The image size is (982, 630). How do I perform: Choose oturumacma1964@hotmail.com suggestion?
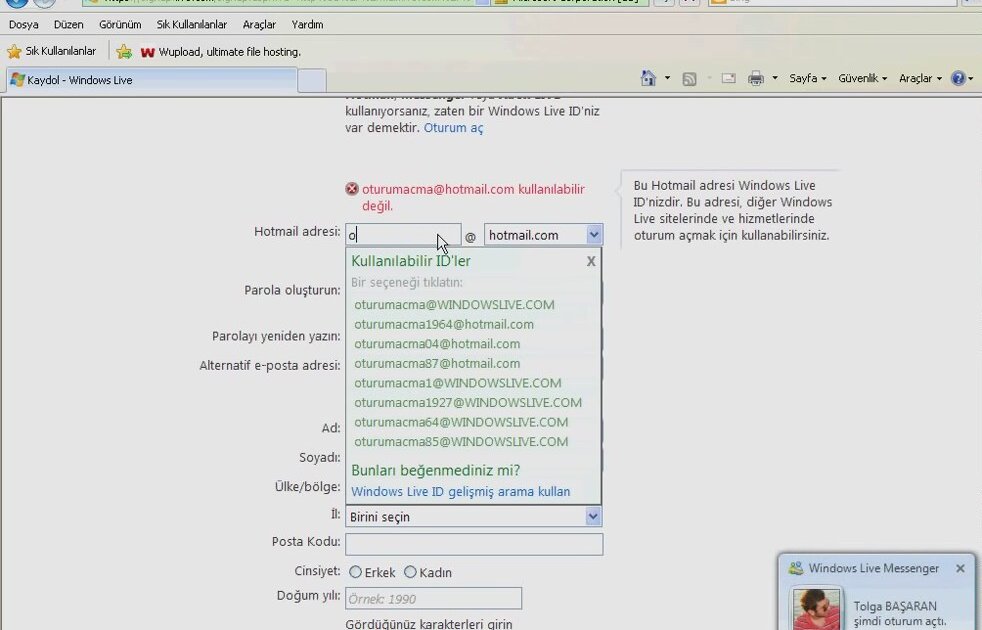(444, 324)
